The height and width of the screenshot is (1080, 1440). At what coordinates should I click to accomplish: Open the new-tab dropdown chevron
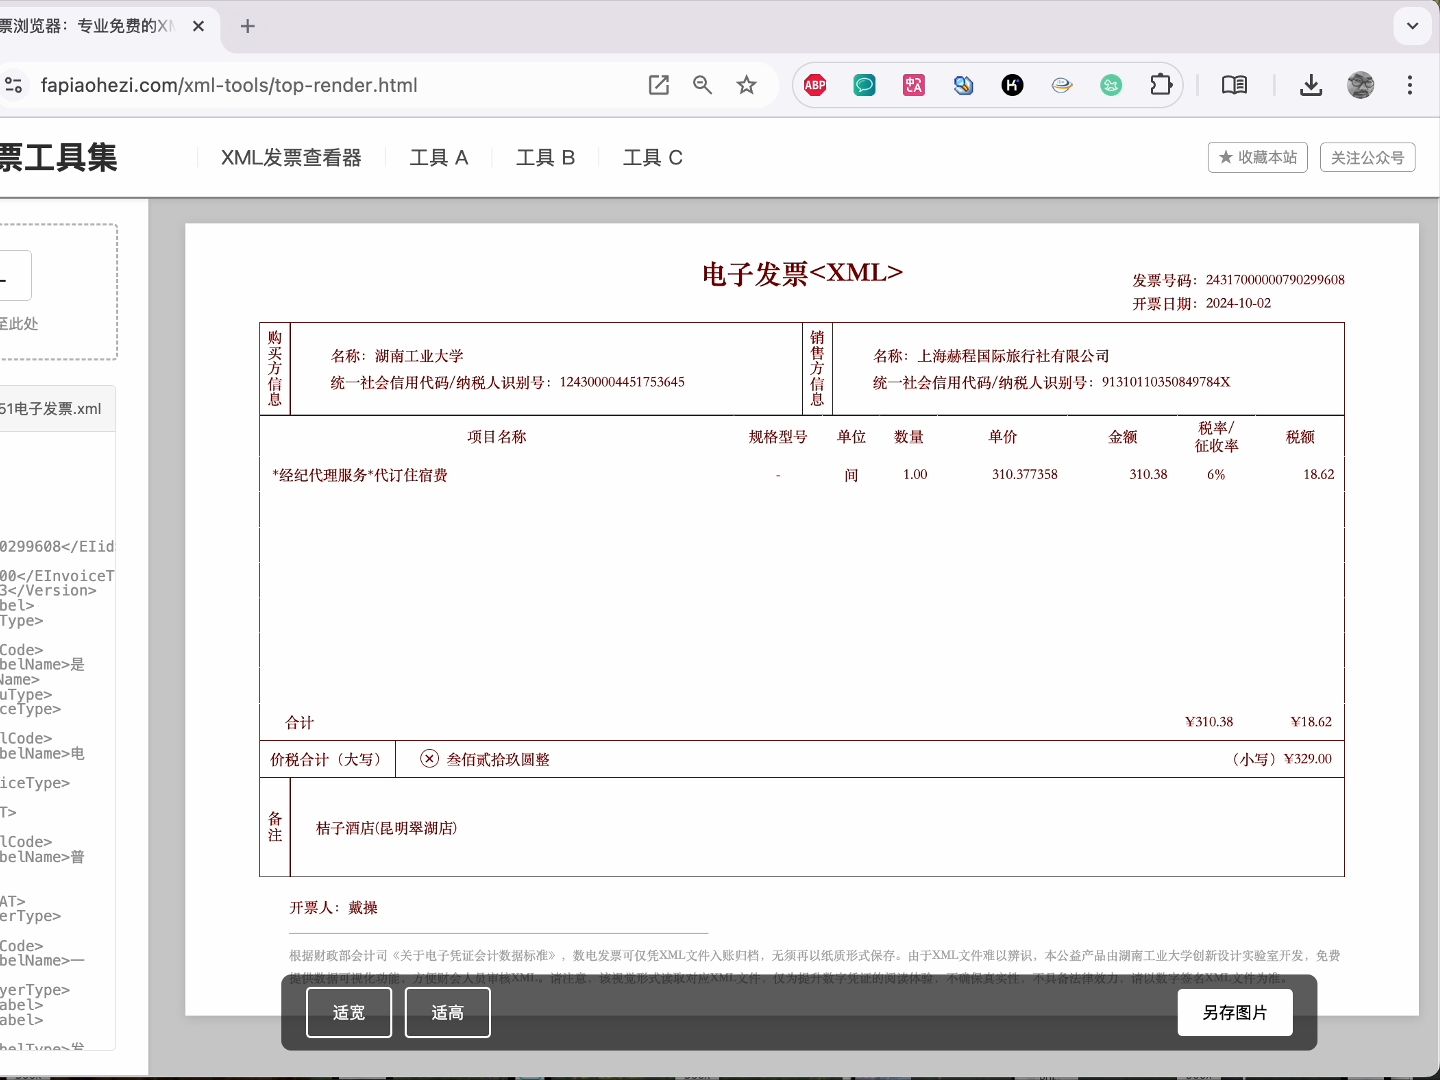coord(1412,25)
